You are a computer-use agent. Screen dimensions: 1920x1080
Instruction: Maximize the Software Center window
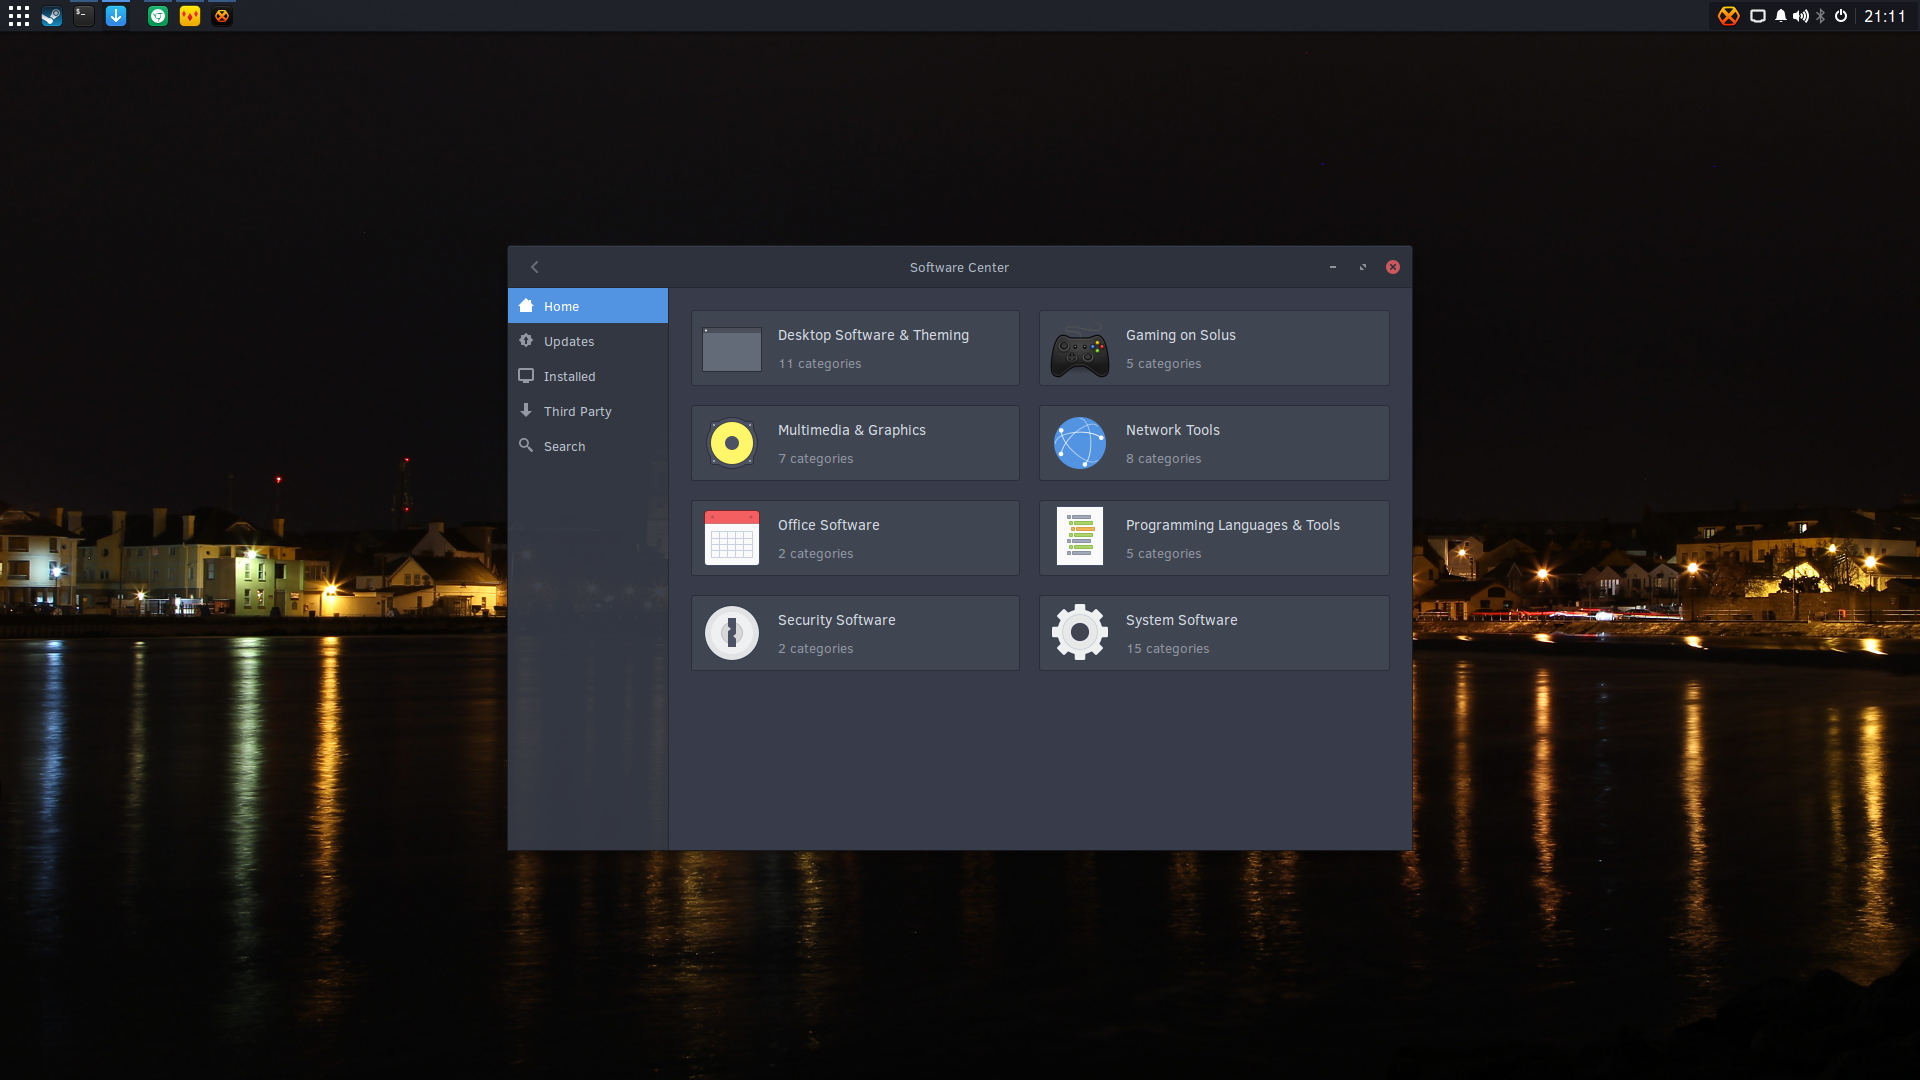tap(1363, 267)
